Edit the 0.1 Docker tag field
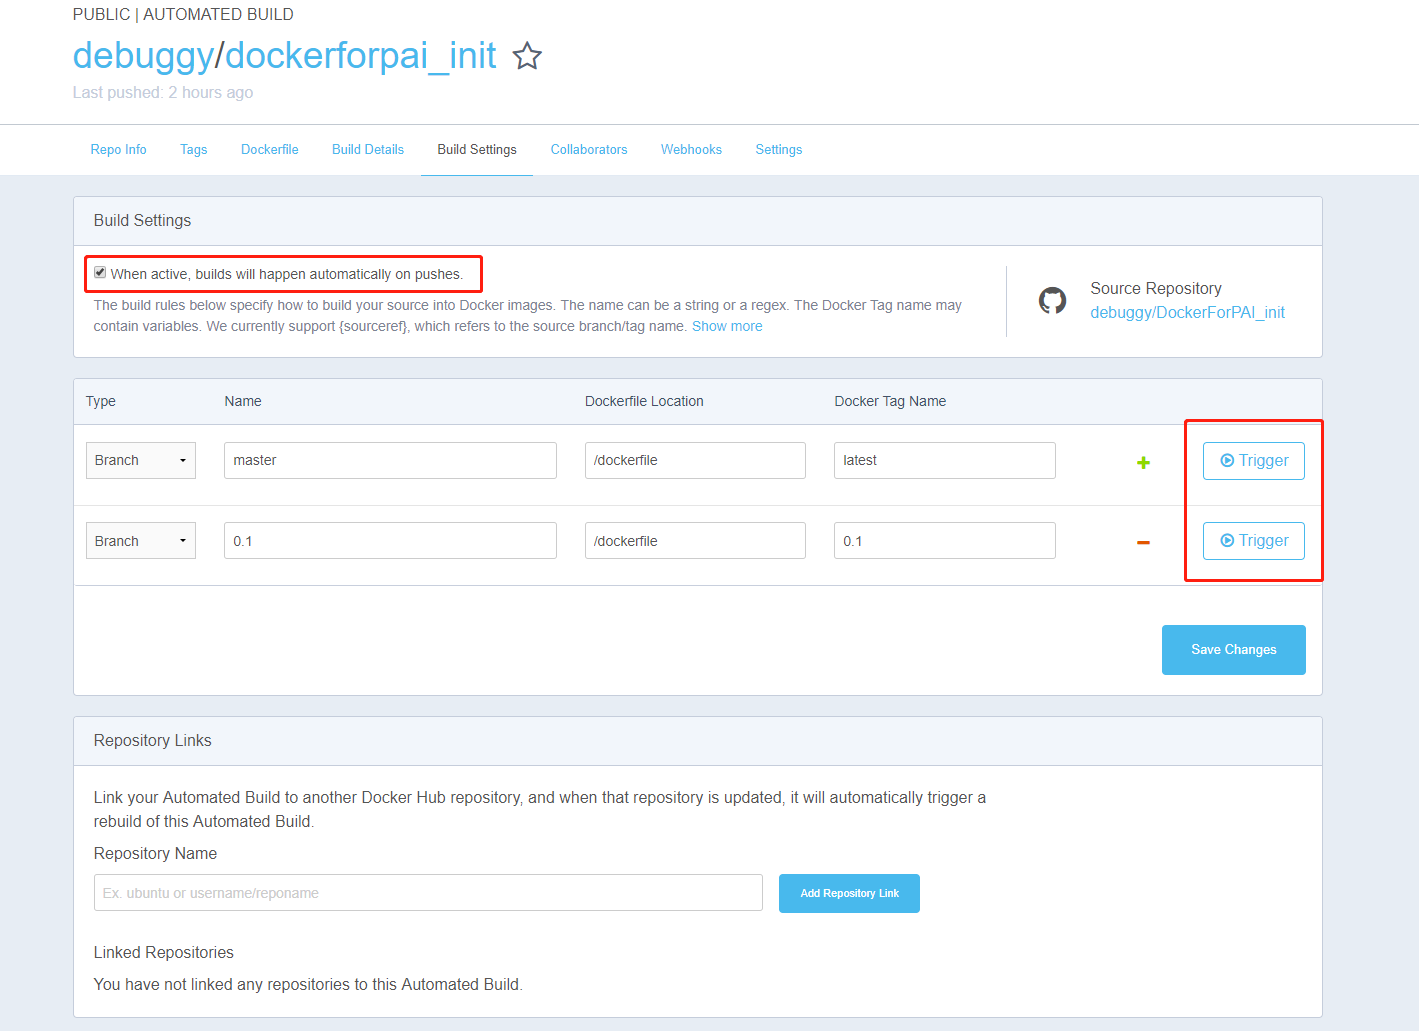Viewport: 1419px width, 1031px height. (x=945, y=541)
